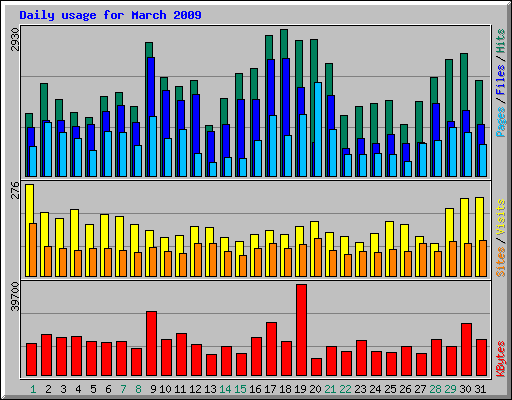This screenshot has width=512, height=400.
Task: Click the orange Sites bar for day 20
Action: [x=318, y=257]
